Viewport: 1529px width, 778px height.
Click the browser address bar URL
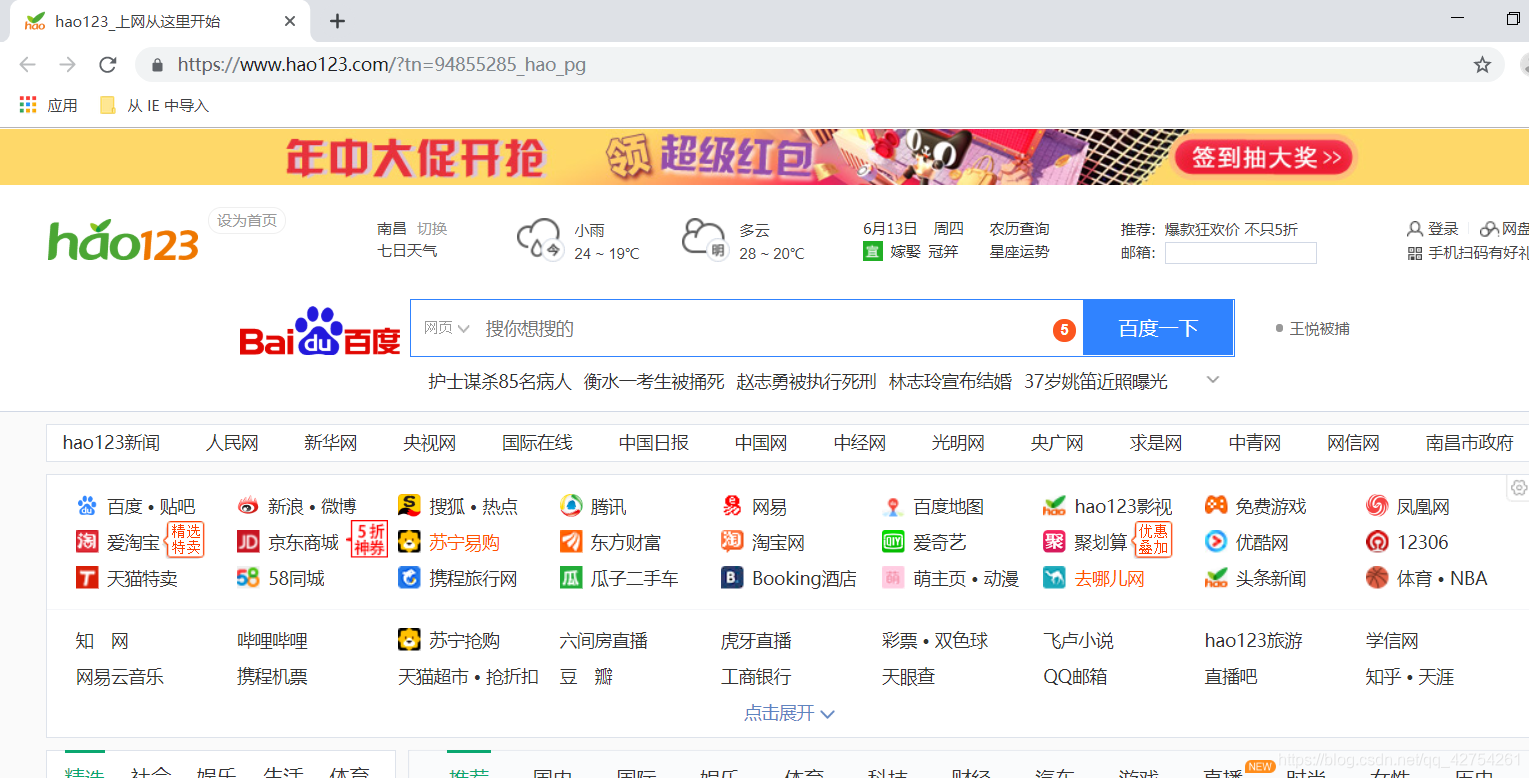[382, 65]
